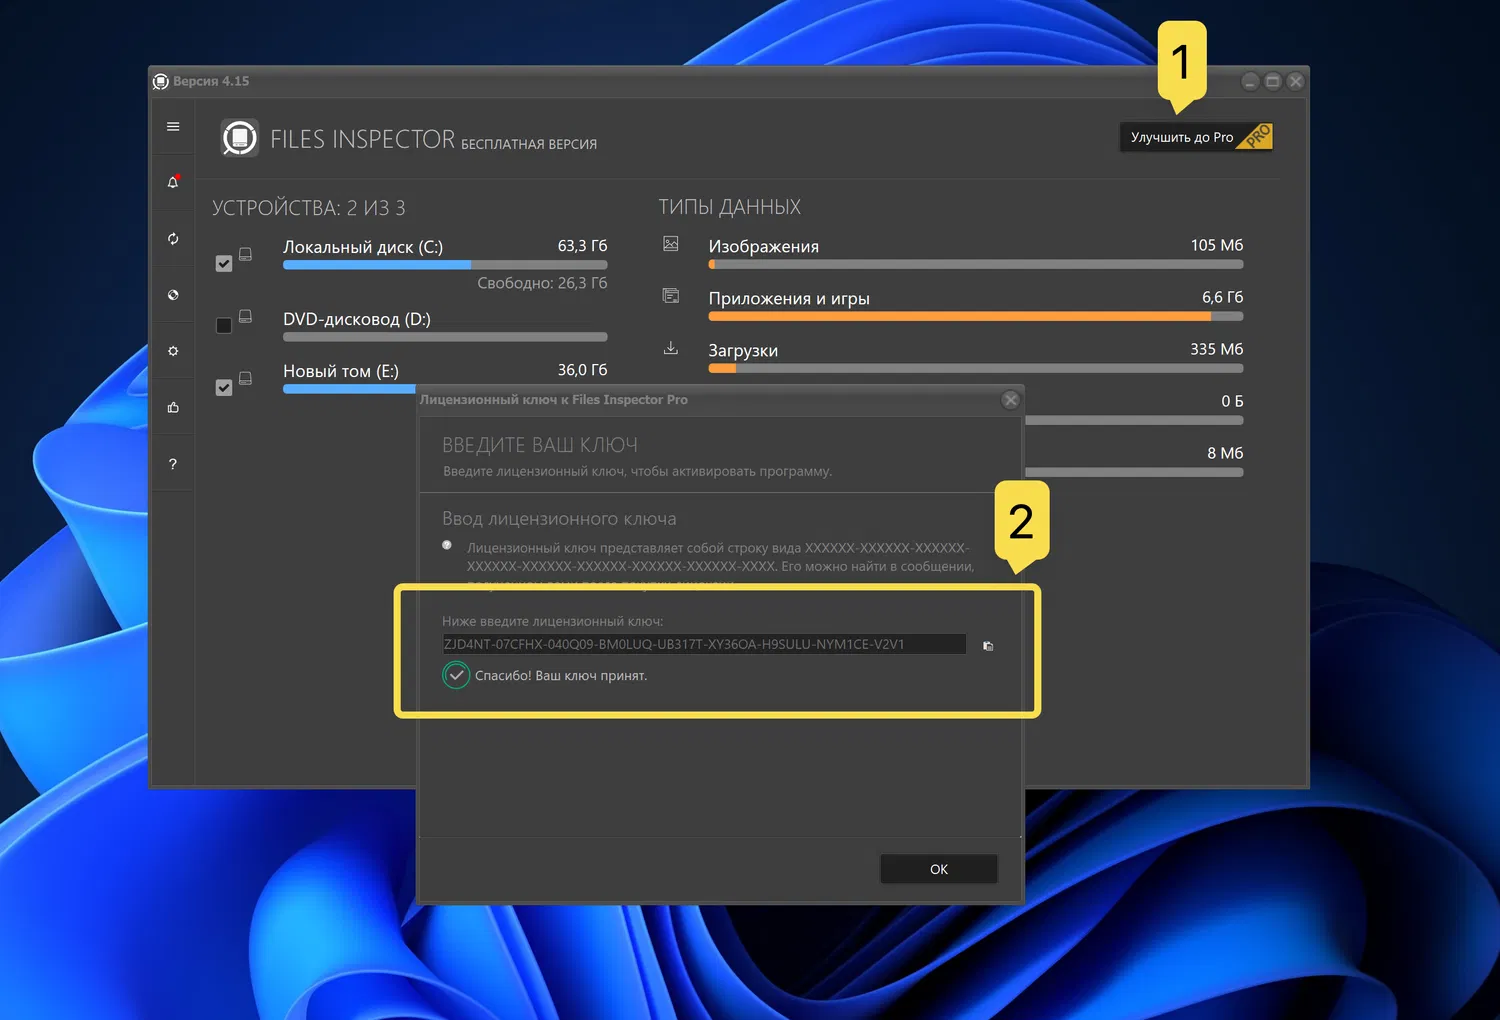Open the Приложения и игры category
The image size is (1500, 1020).
pyautogui.click(x=789, y=297)
